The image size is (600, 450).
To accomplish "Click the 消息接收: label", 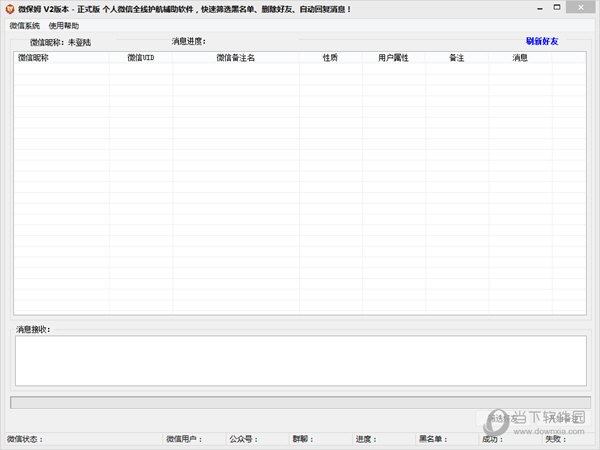I will point(33,329).
